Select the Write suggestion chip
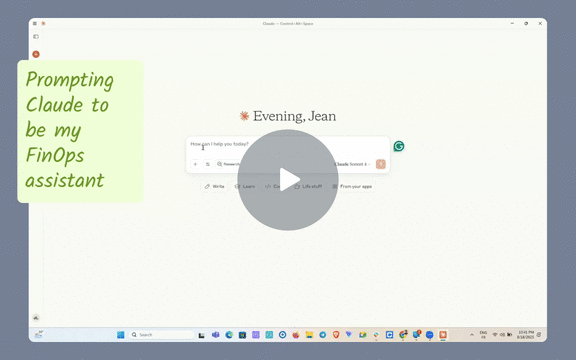Image resolution: width=576 pixels, height=360 pixels. point(215,187)
